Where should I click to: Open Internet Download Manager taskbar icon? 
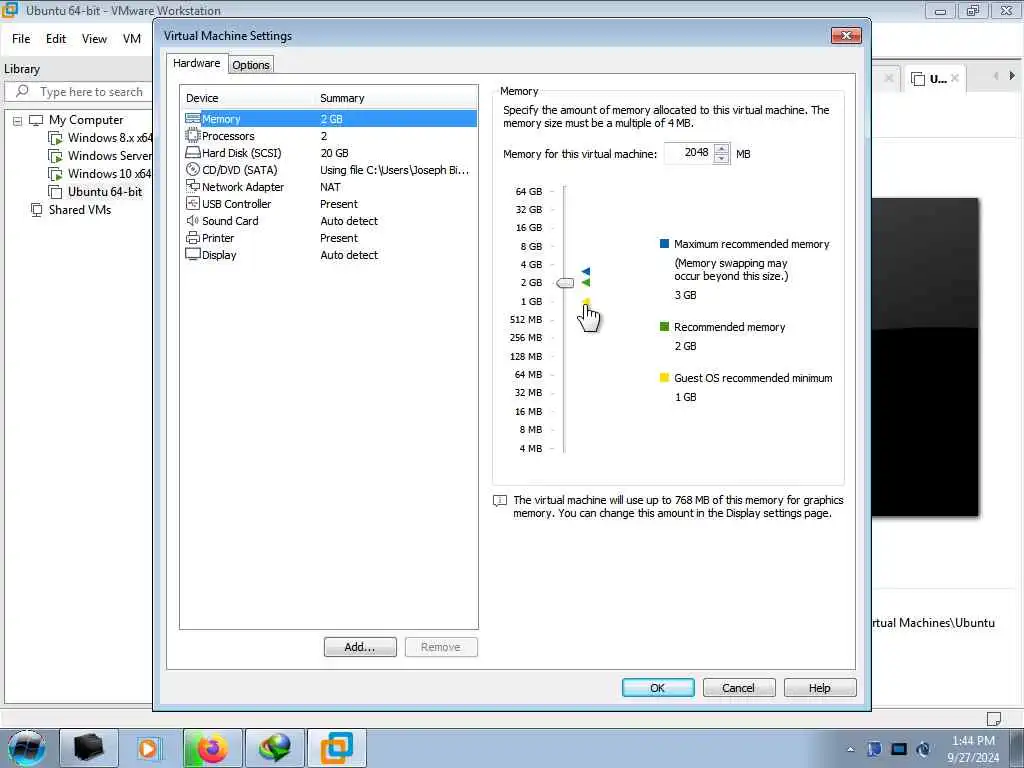click(275, 748)
